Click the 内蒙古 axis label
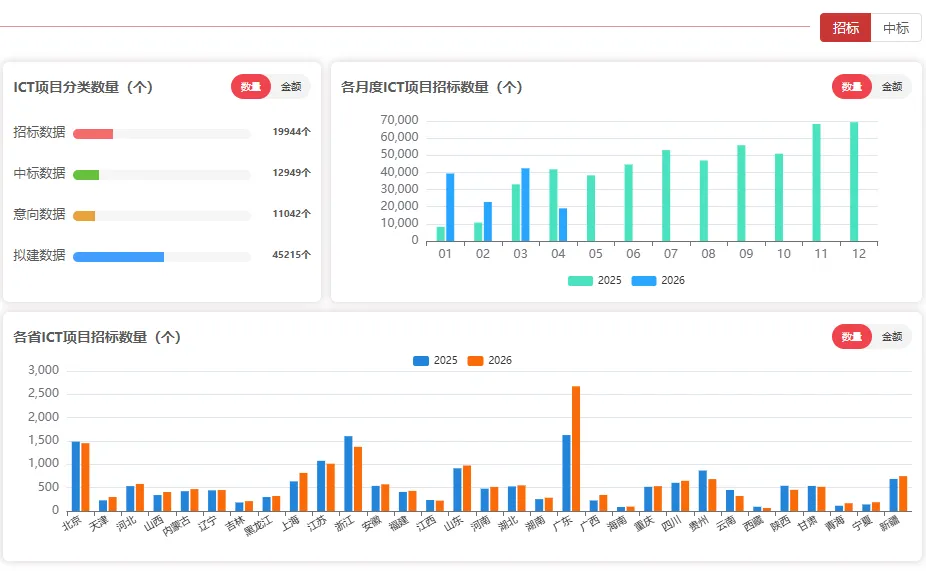The image size is (926, 571). [176, 525]
